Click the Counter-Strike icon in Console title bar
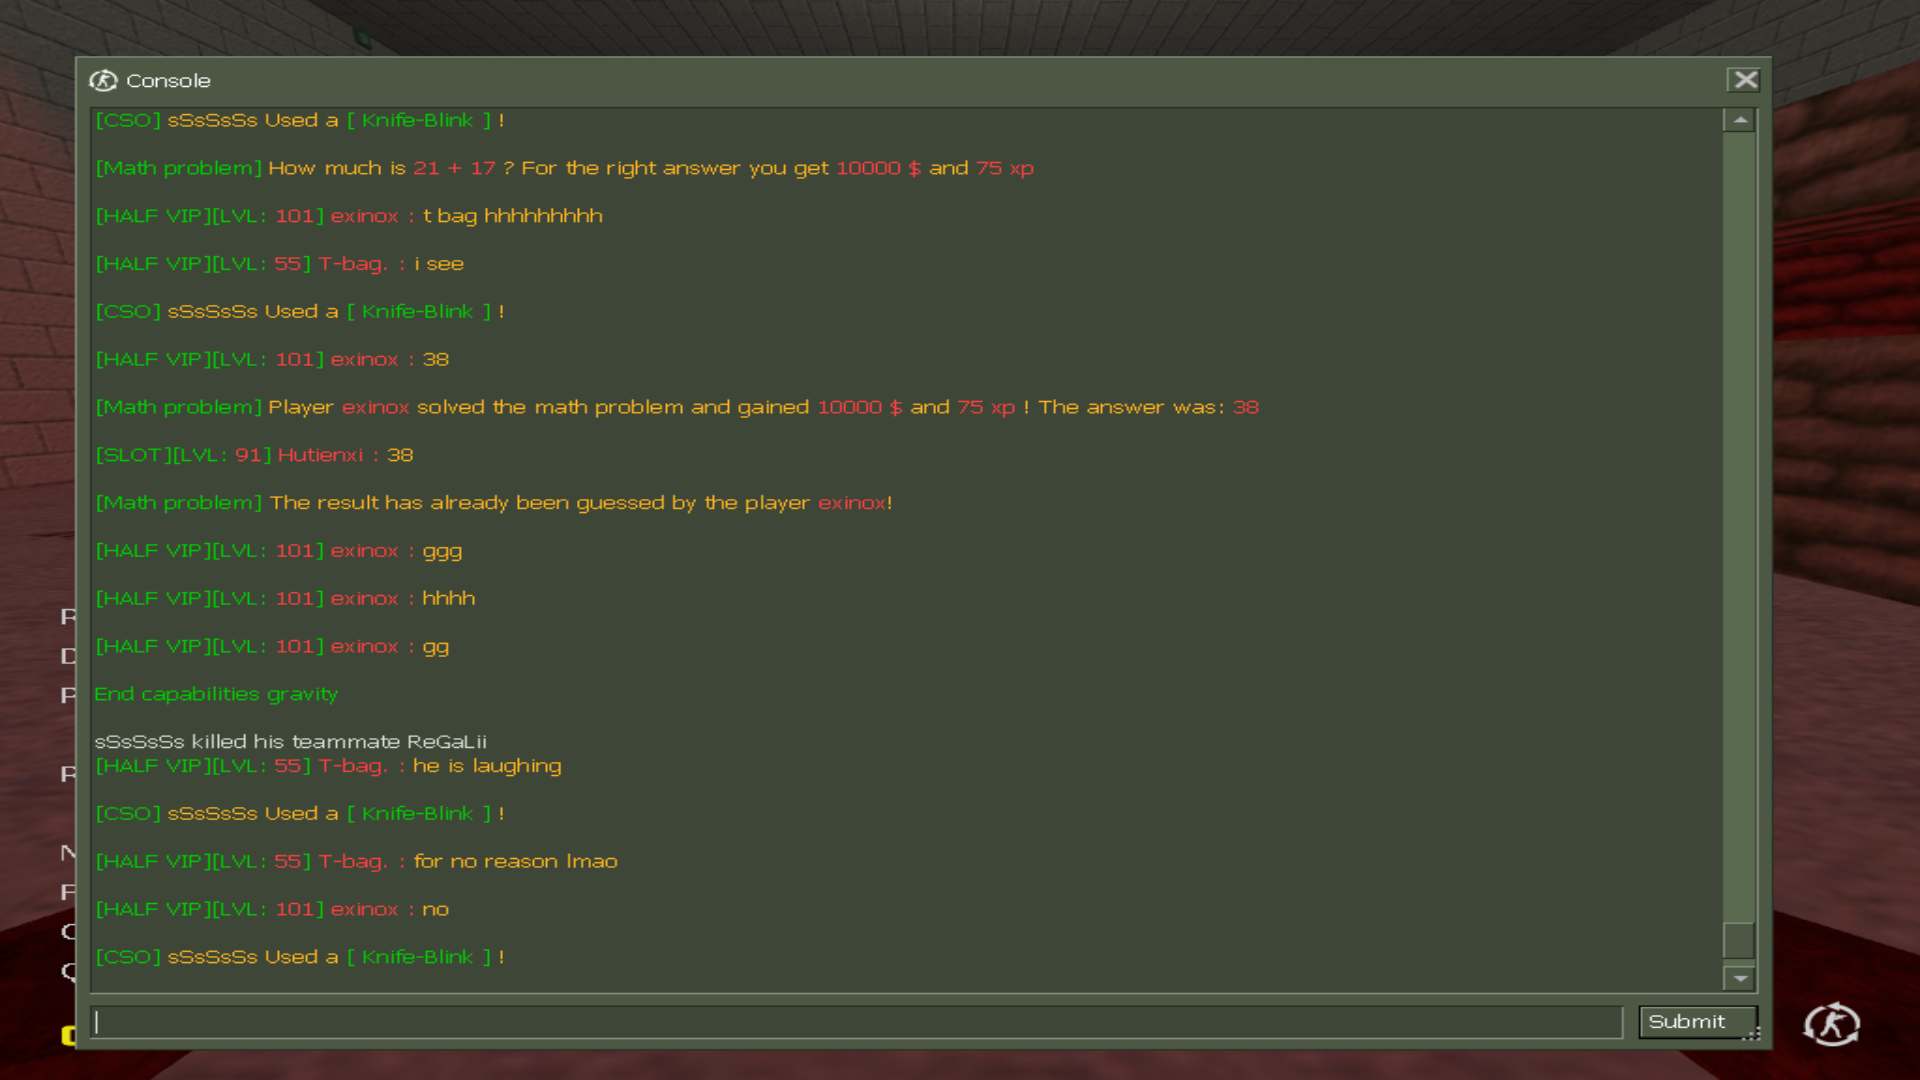Screen dimensions: 1920x1080 (x=103, y=81)
